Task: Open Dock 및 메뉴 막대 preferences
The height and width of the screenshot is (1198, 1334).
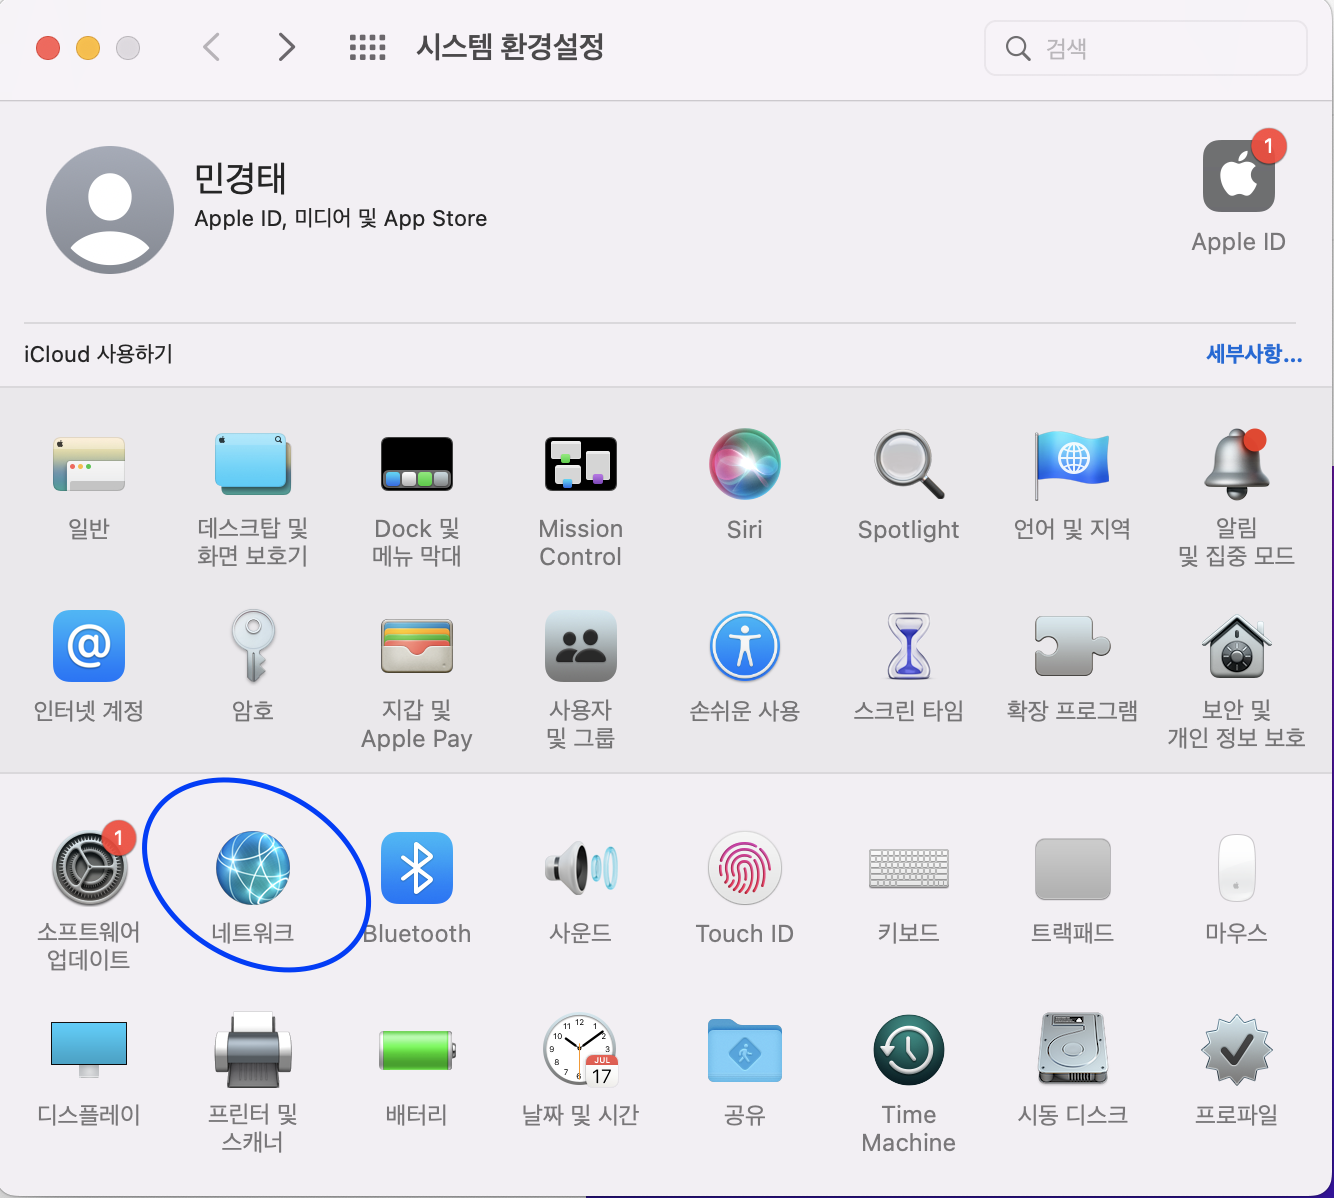Action: (x=417, y=464)
